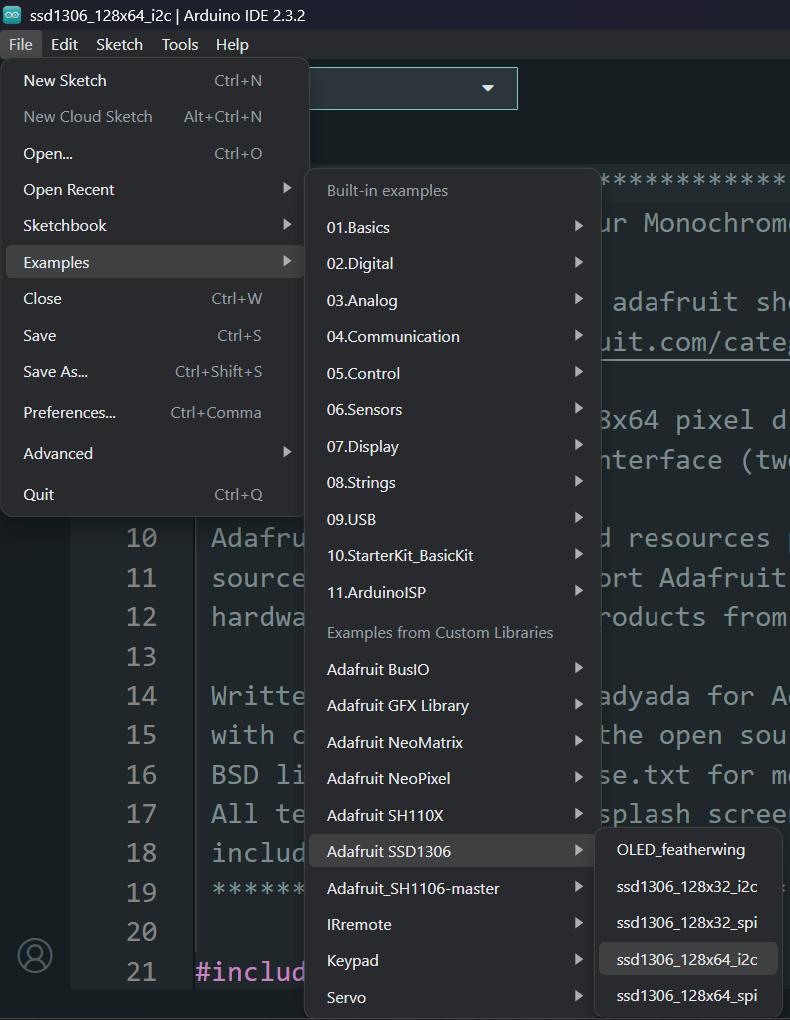Click the #include text on line 21
790x1020 pixels.
point(250,971)
